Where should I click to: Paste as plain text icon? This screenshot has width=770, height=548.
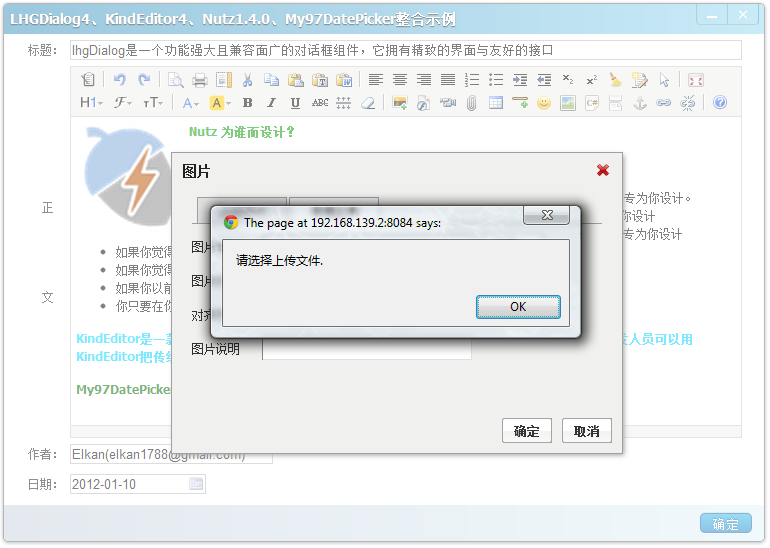click(x=320, y=80)
